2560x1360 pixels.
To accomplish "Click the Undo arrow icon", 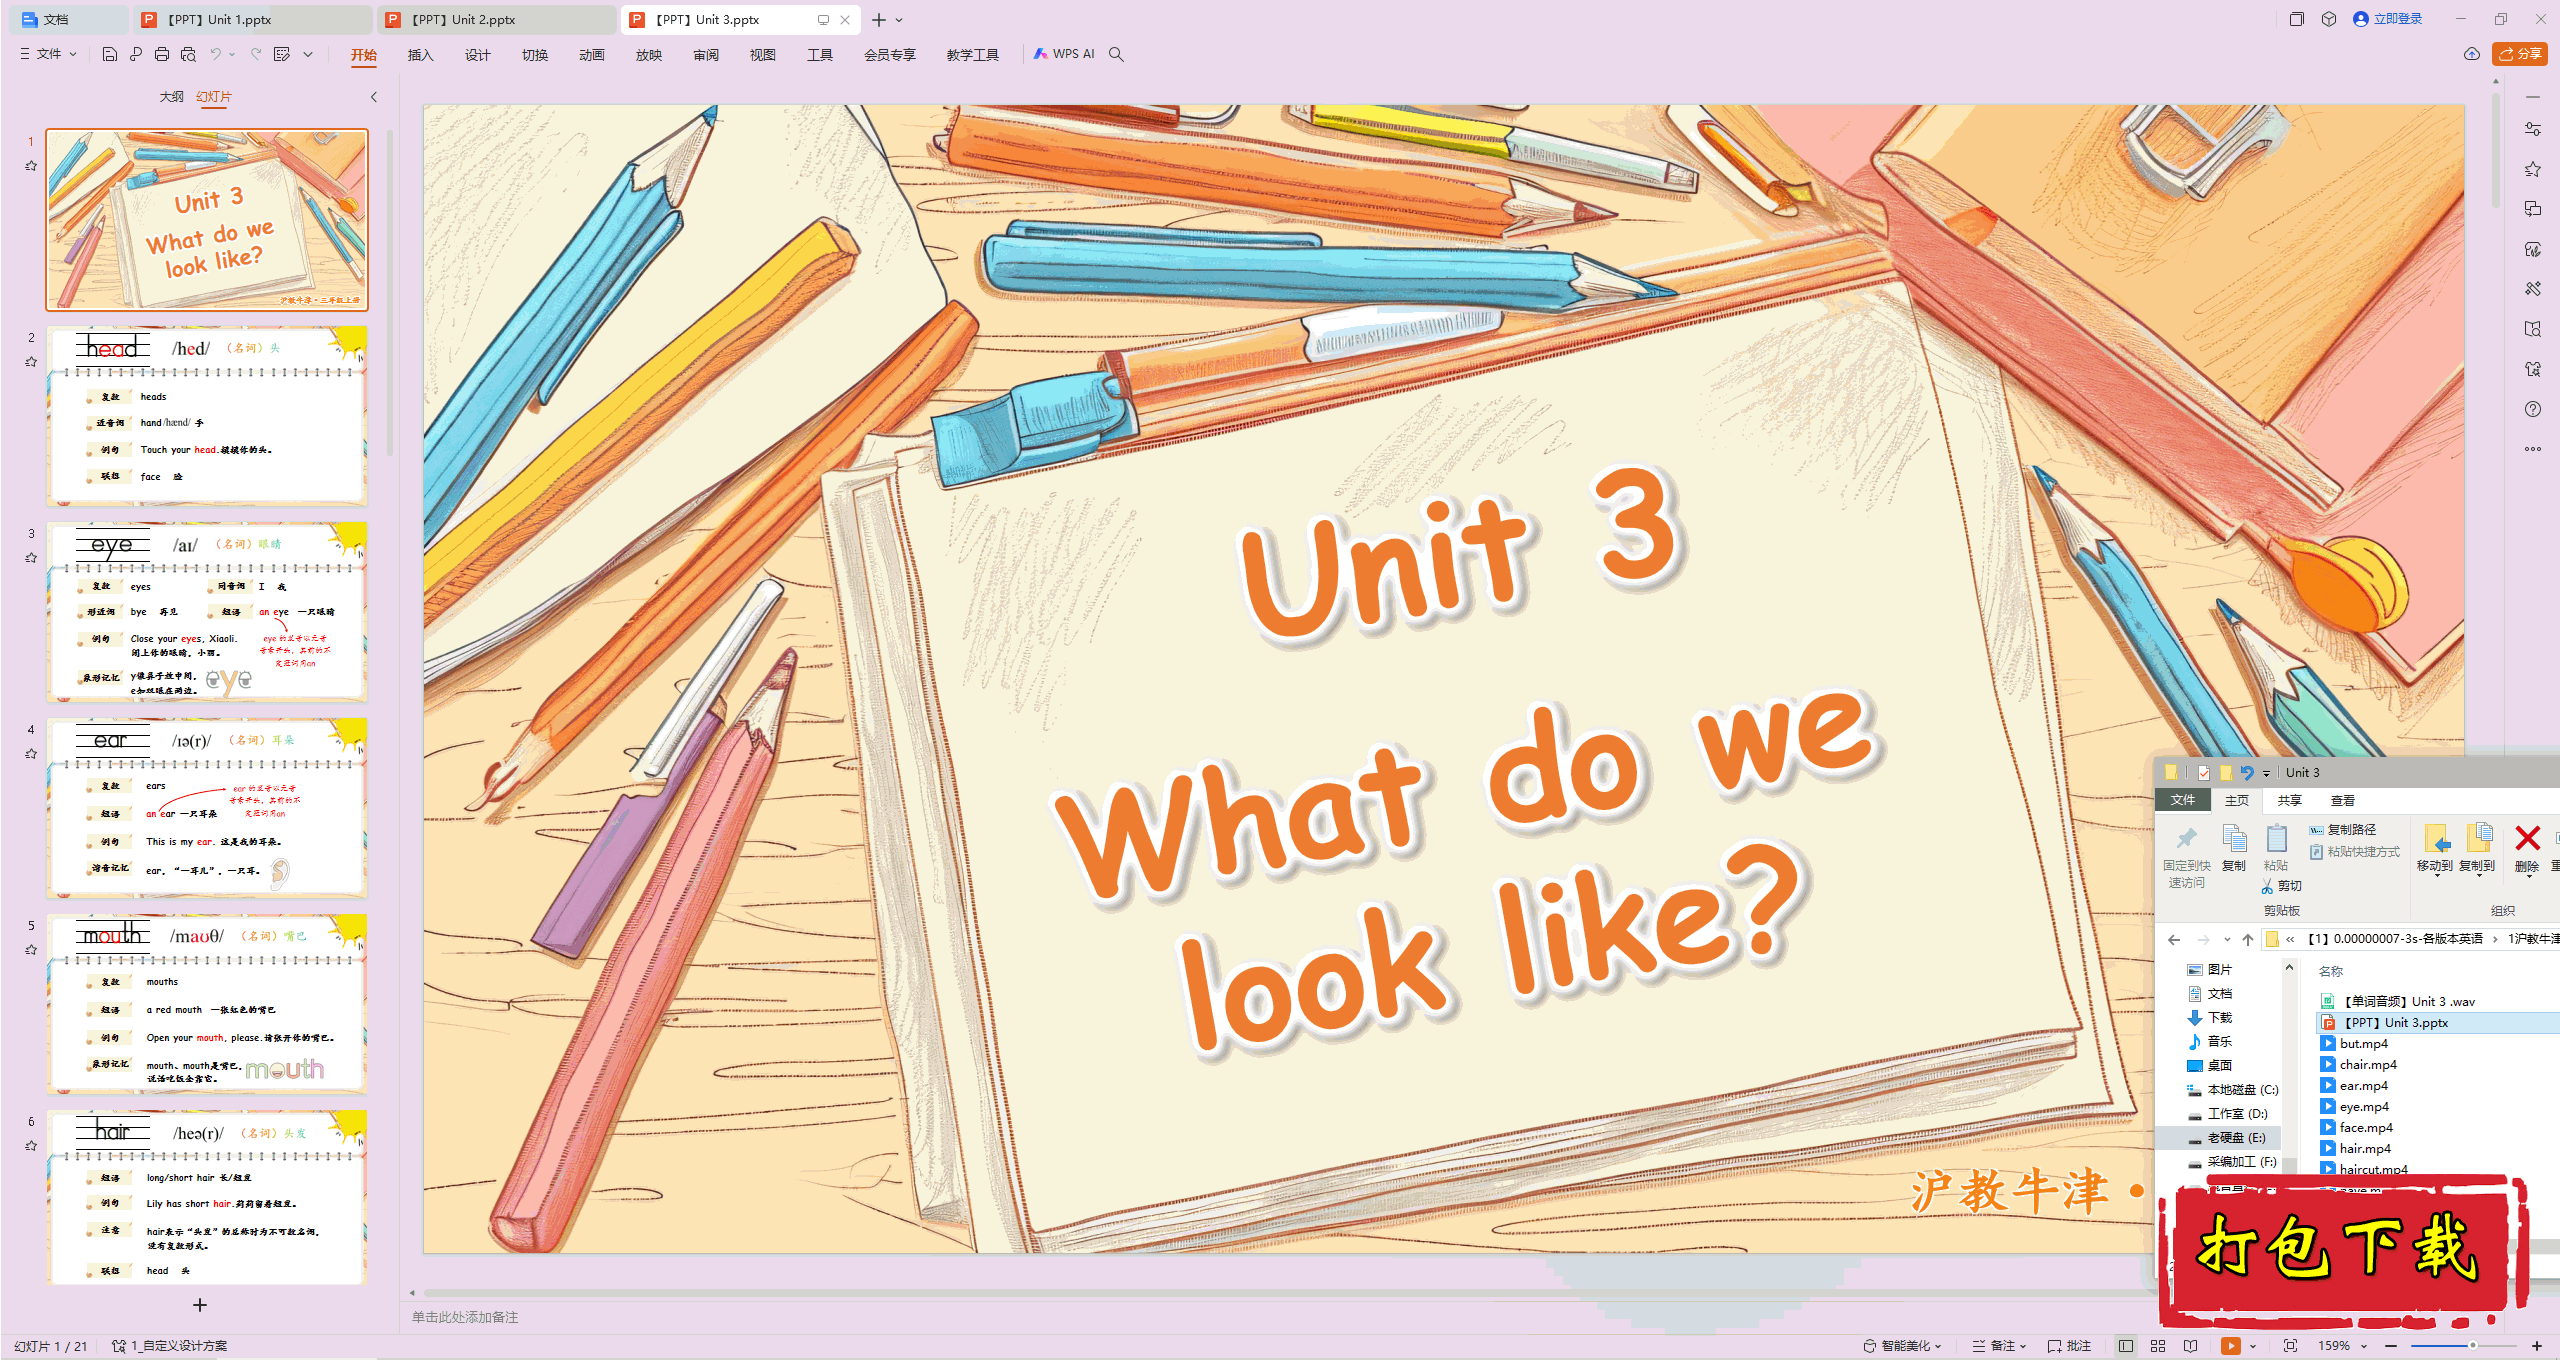I will [215, 54].
